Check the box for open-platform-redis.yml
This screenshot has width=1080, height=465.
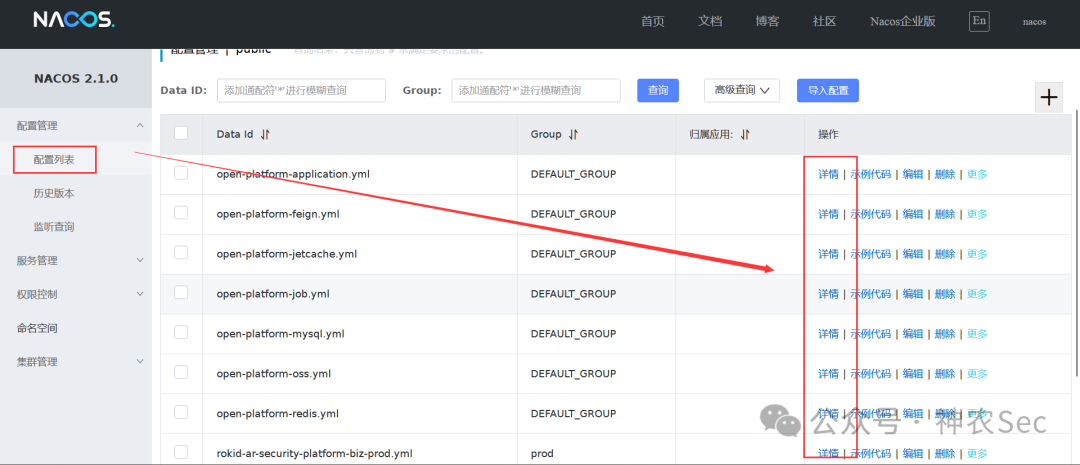coord(181,412)
